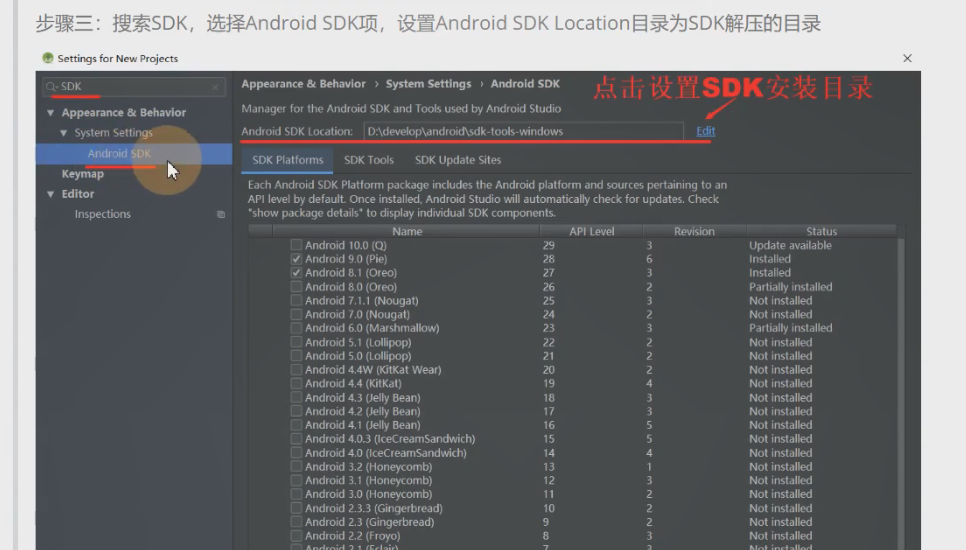
Task: Check the Android 4.1 (Jelly Bean) checkbox
Action: coord(296,425)
